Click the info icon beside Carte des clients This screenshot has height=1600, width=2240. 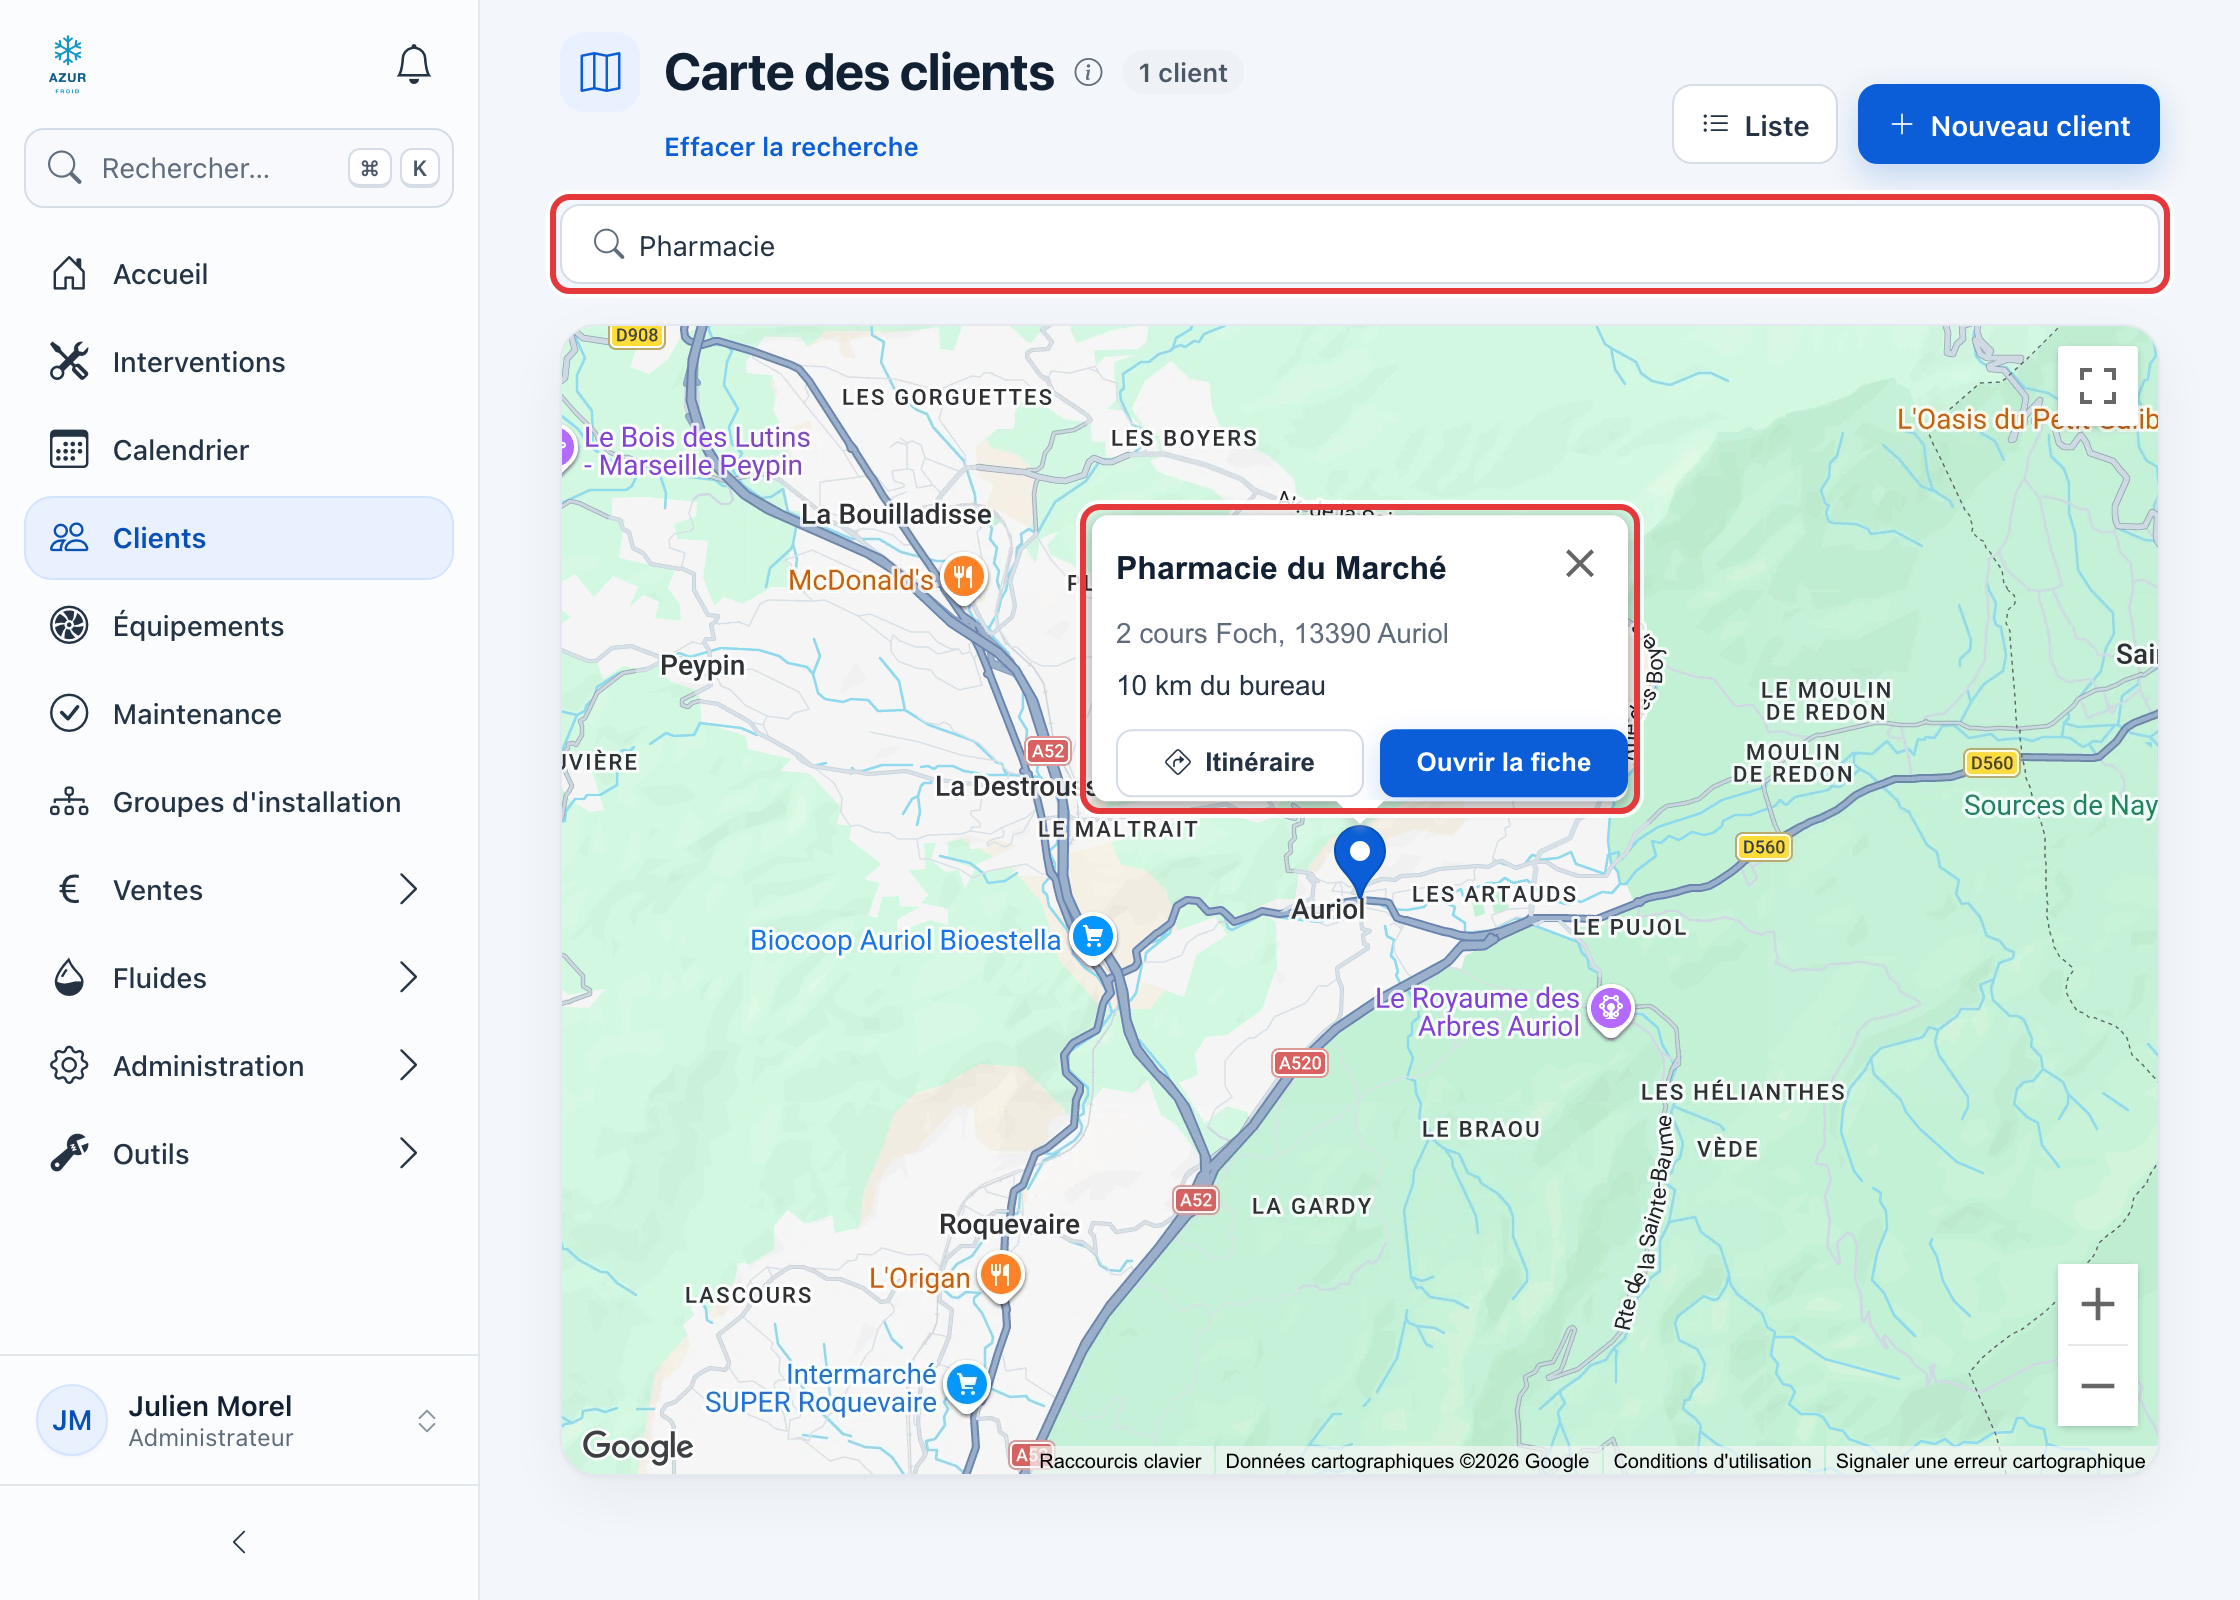pyautogui.click(x=1088, y=72)
